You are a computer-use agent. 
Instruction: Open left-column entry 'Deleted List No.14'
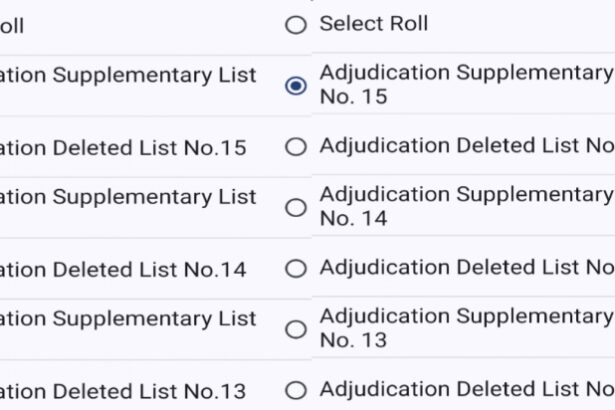123,270
